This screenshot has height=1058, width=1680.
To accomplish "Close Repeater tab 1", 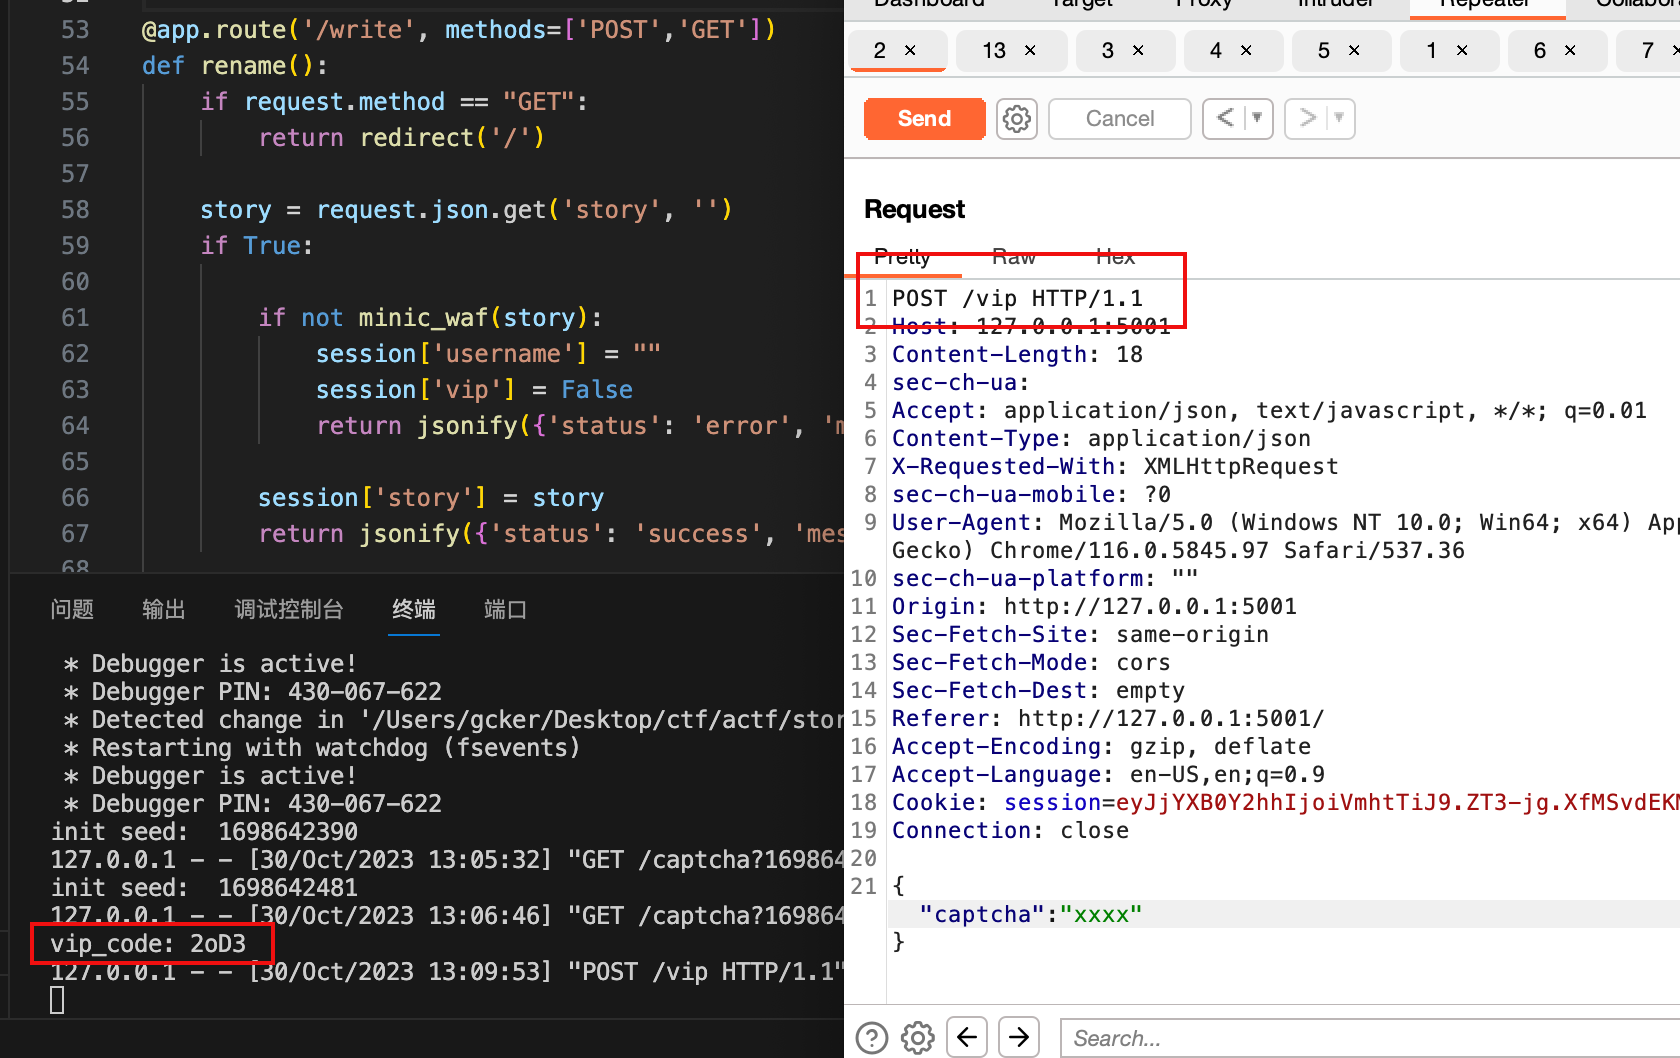I will point(1462,51).
